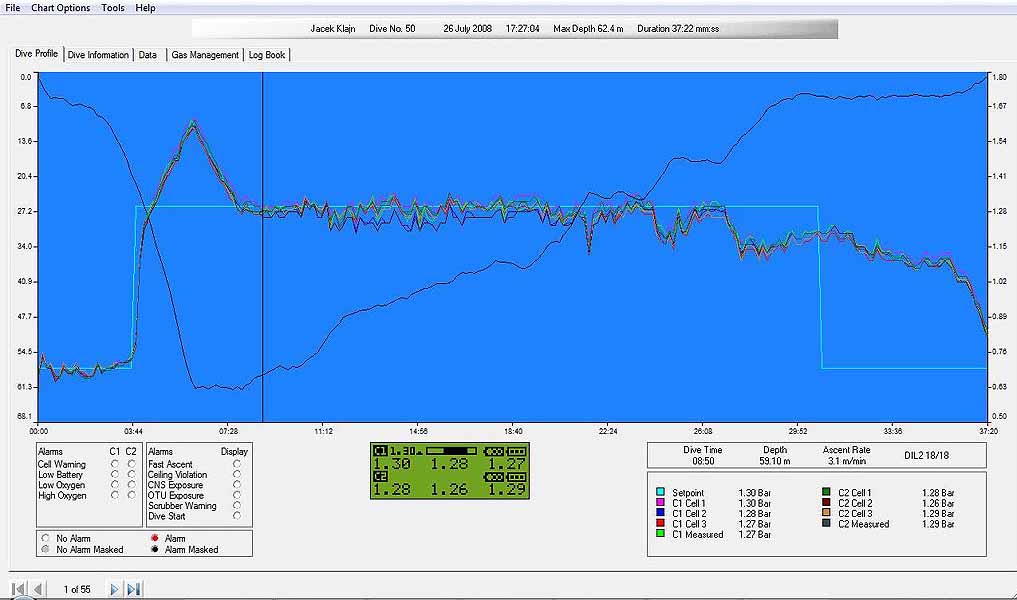The image size is (1017, 600).
Task: Go to the first dive record
Action: coord(19,589)
